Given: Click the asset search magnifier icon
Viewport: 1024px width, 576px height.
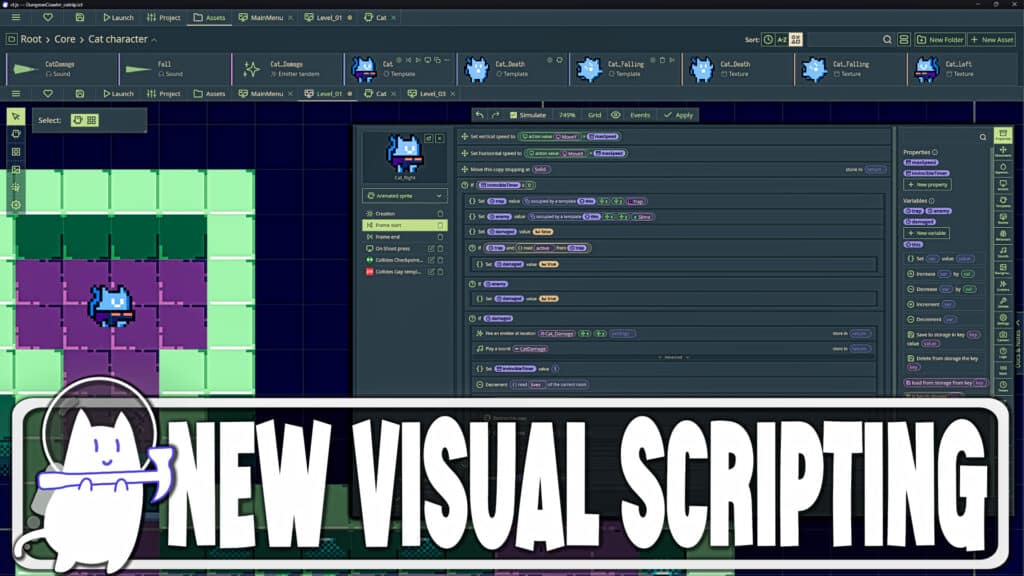Looking at the screenshot, I should (887, 40).
